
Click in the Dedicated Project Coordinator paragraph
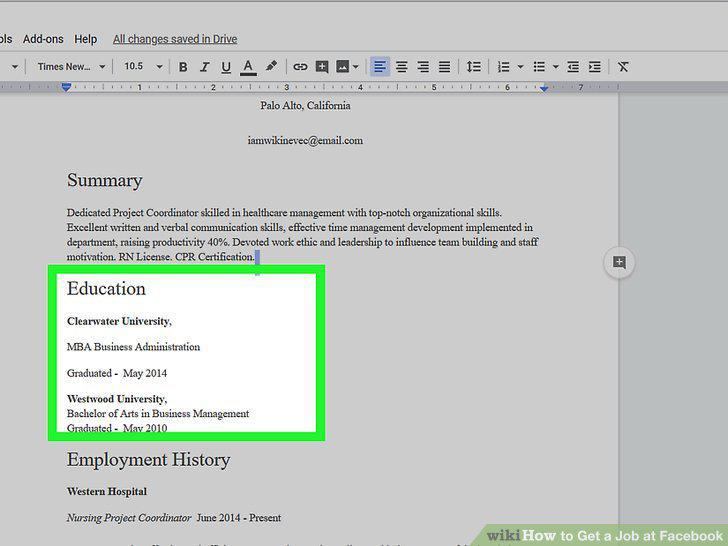click(303, 234)
